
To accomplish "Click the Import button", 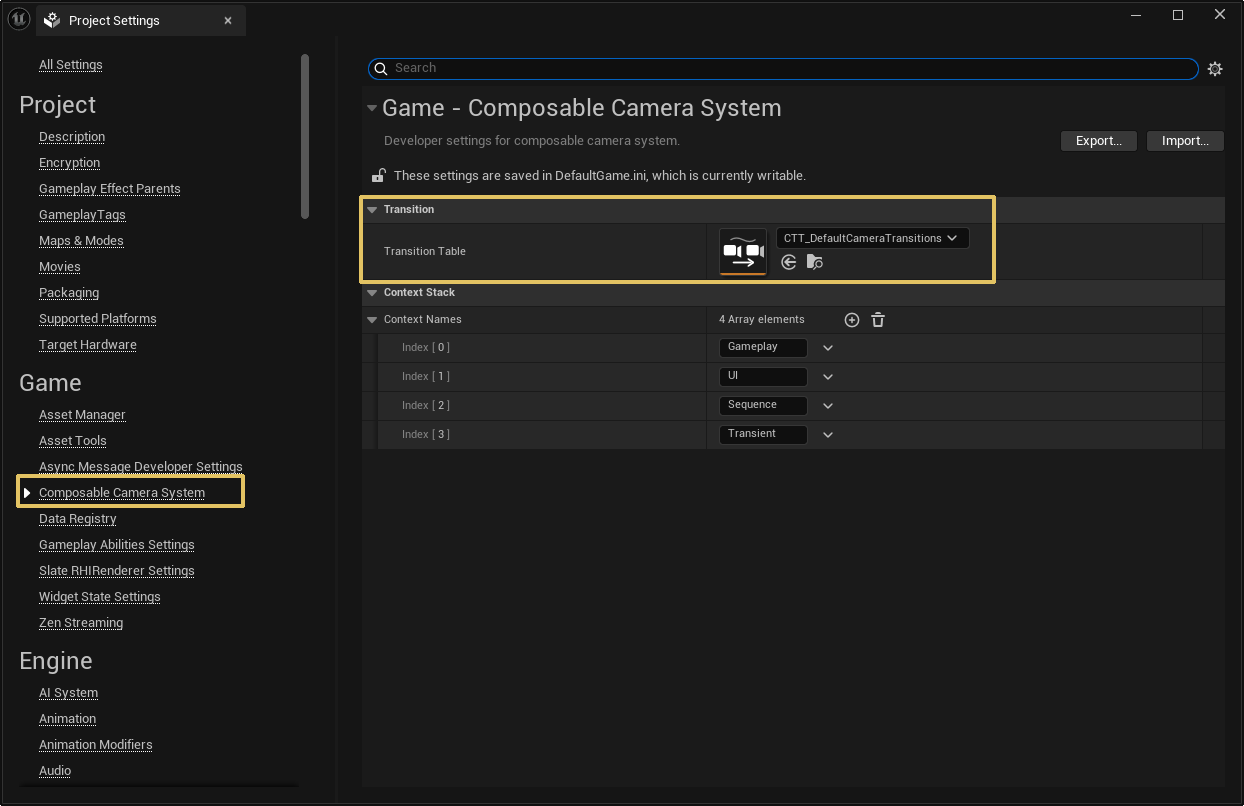I will pyautogui.click(x=1185, y=141).
